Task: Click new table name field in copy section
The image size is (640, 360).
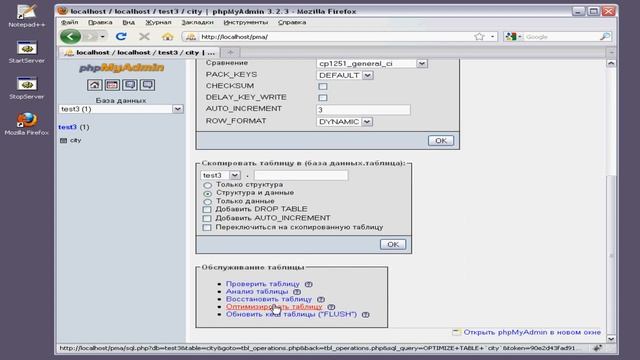Action: point(301,176)
